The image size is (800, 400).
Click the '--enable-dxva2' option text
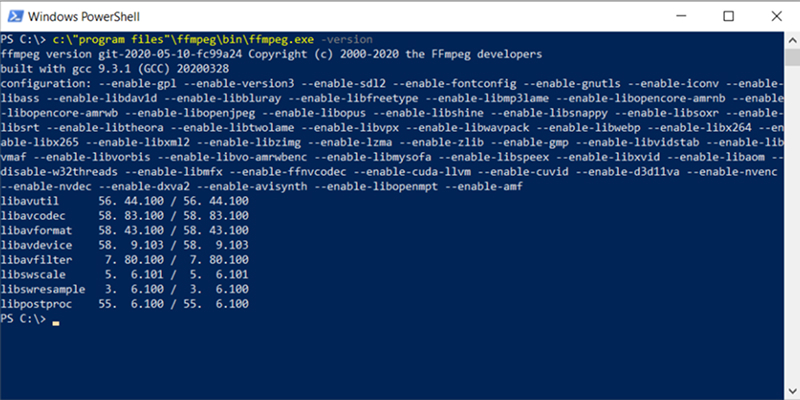pos(144,187)
